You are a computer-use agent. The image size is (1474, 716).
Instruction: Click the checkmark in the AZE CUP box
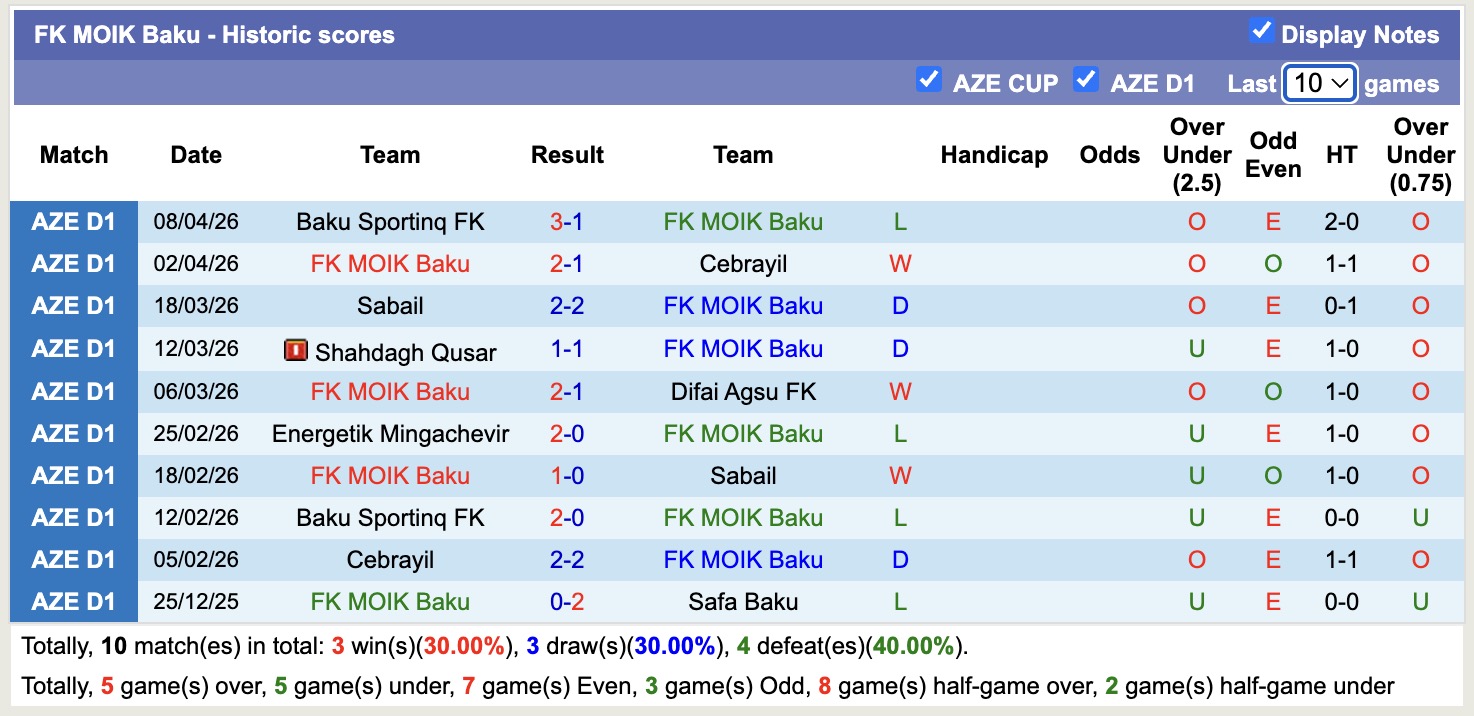pos(929,79)
